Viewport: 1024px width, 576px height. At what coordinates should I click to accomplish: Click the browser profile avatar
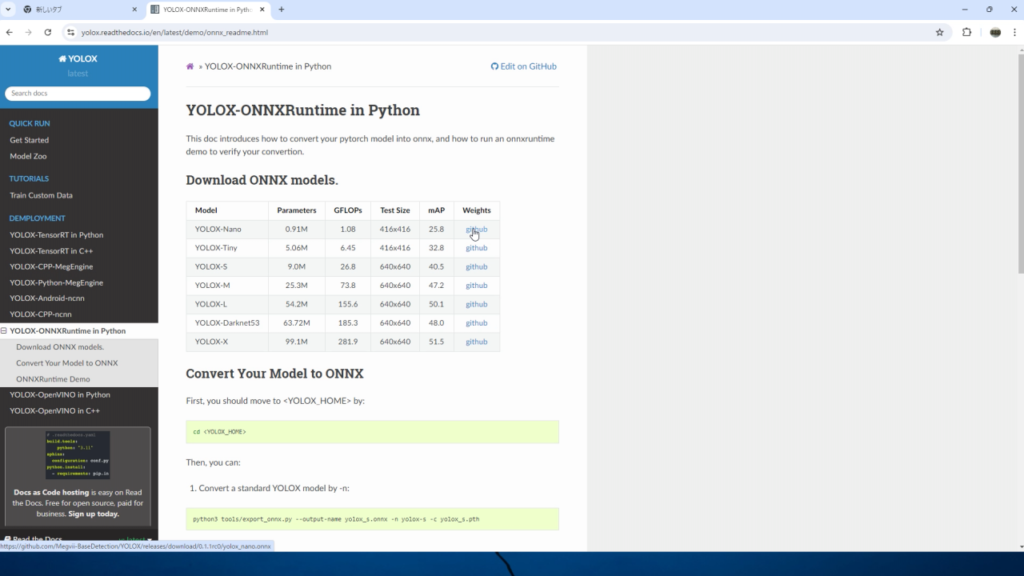coord(993,32)
